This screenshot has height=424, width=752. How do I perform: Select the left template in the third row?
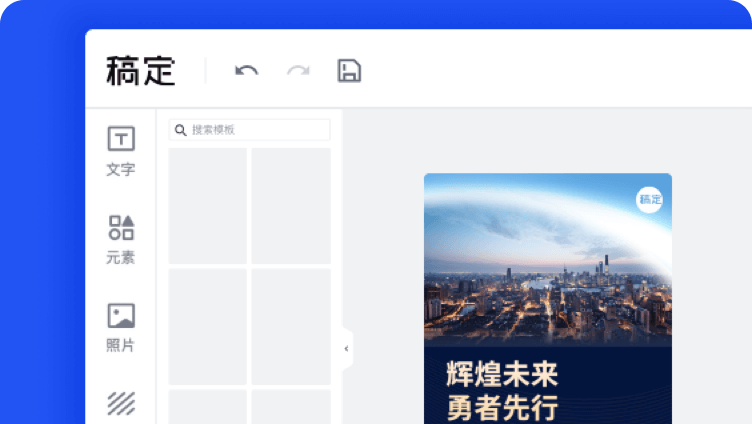click(207, 407)
